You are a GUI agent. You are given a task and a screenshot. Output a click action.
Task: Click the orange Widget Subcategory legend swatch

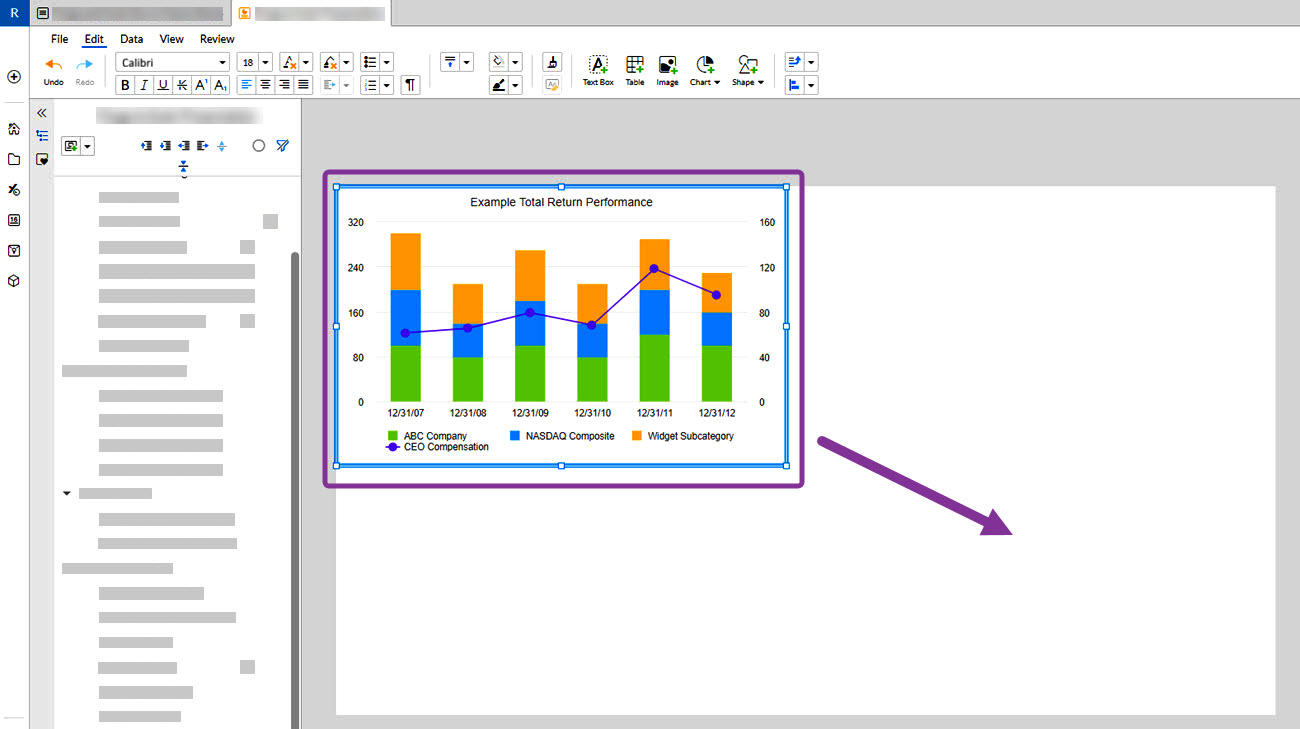pyautogui.click(x=637, y=436)
